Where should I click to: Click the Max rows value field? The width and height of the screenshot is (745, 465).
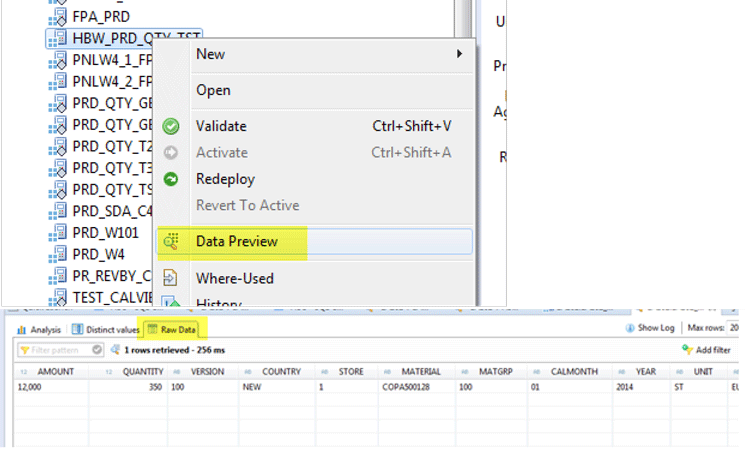click(734, 328)
